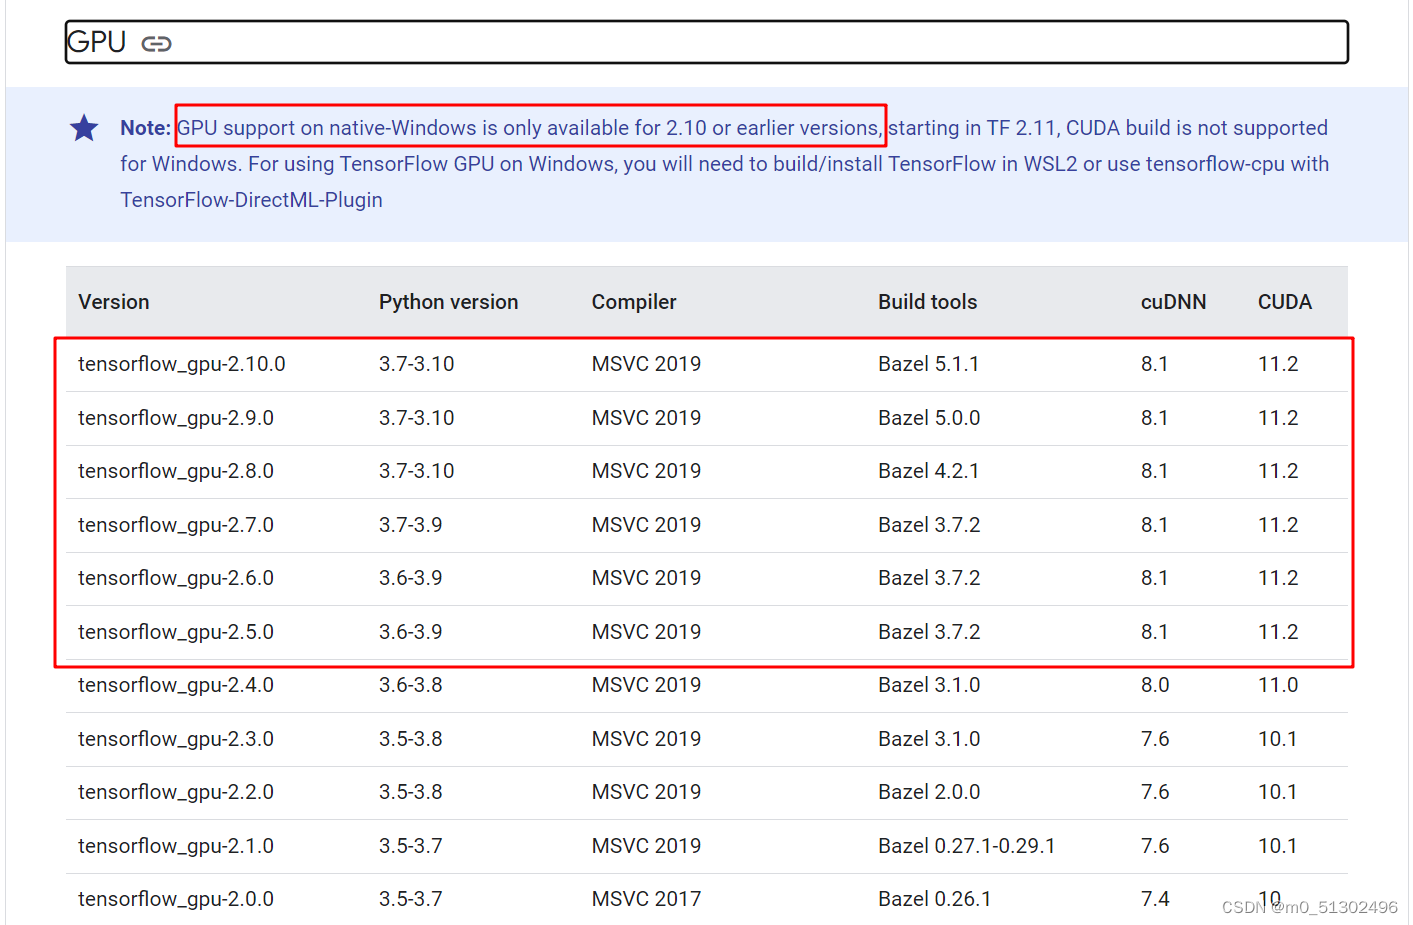
Task: Click the 'cuDNN' column header
Action: click(x=1174, y=302)
